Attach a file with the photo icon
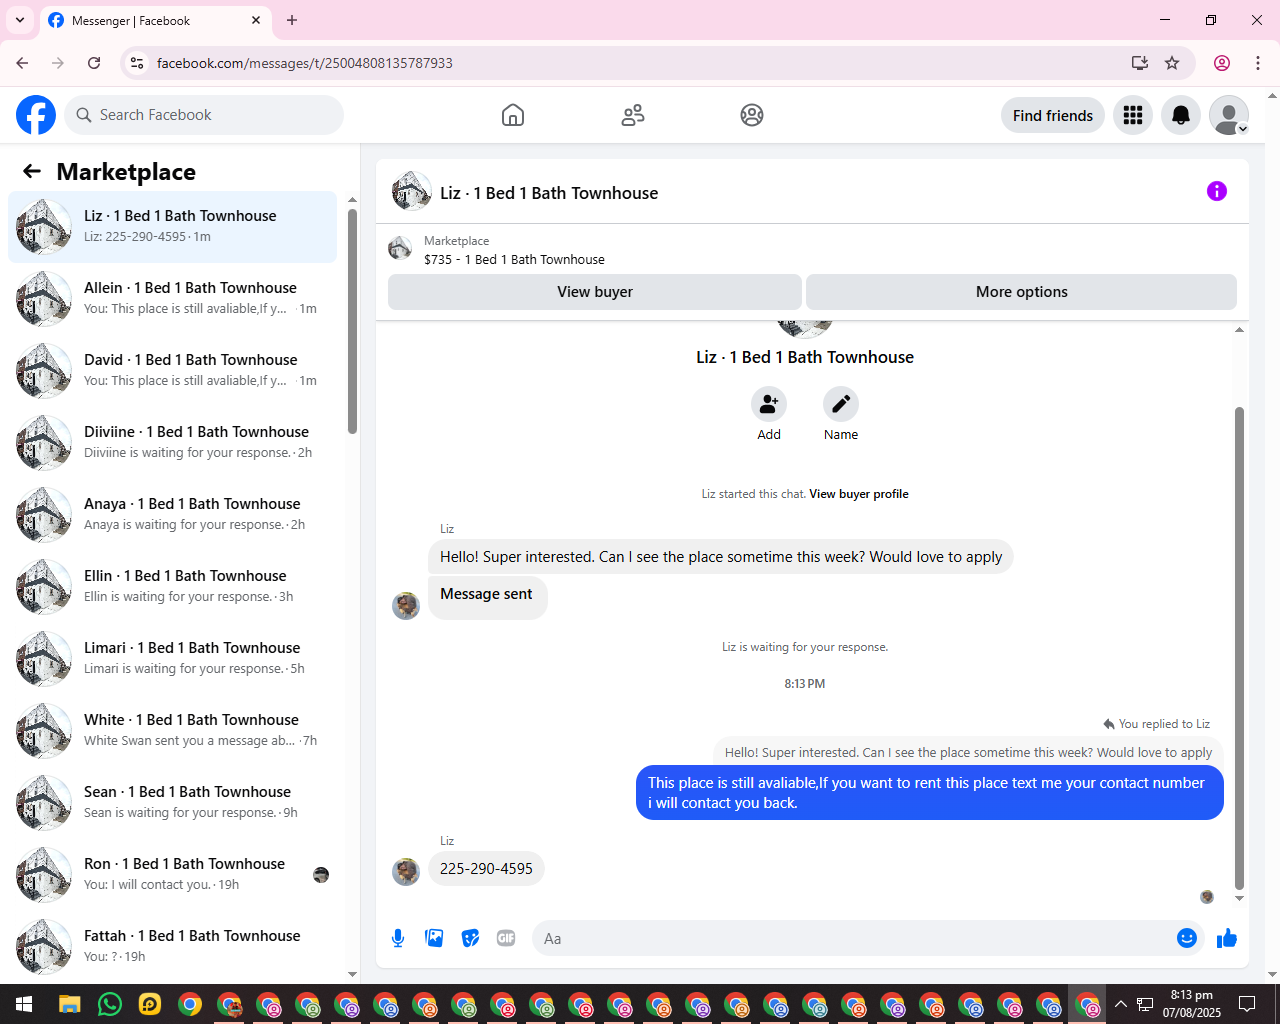 tap(434, 938)
